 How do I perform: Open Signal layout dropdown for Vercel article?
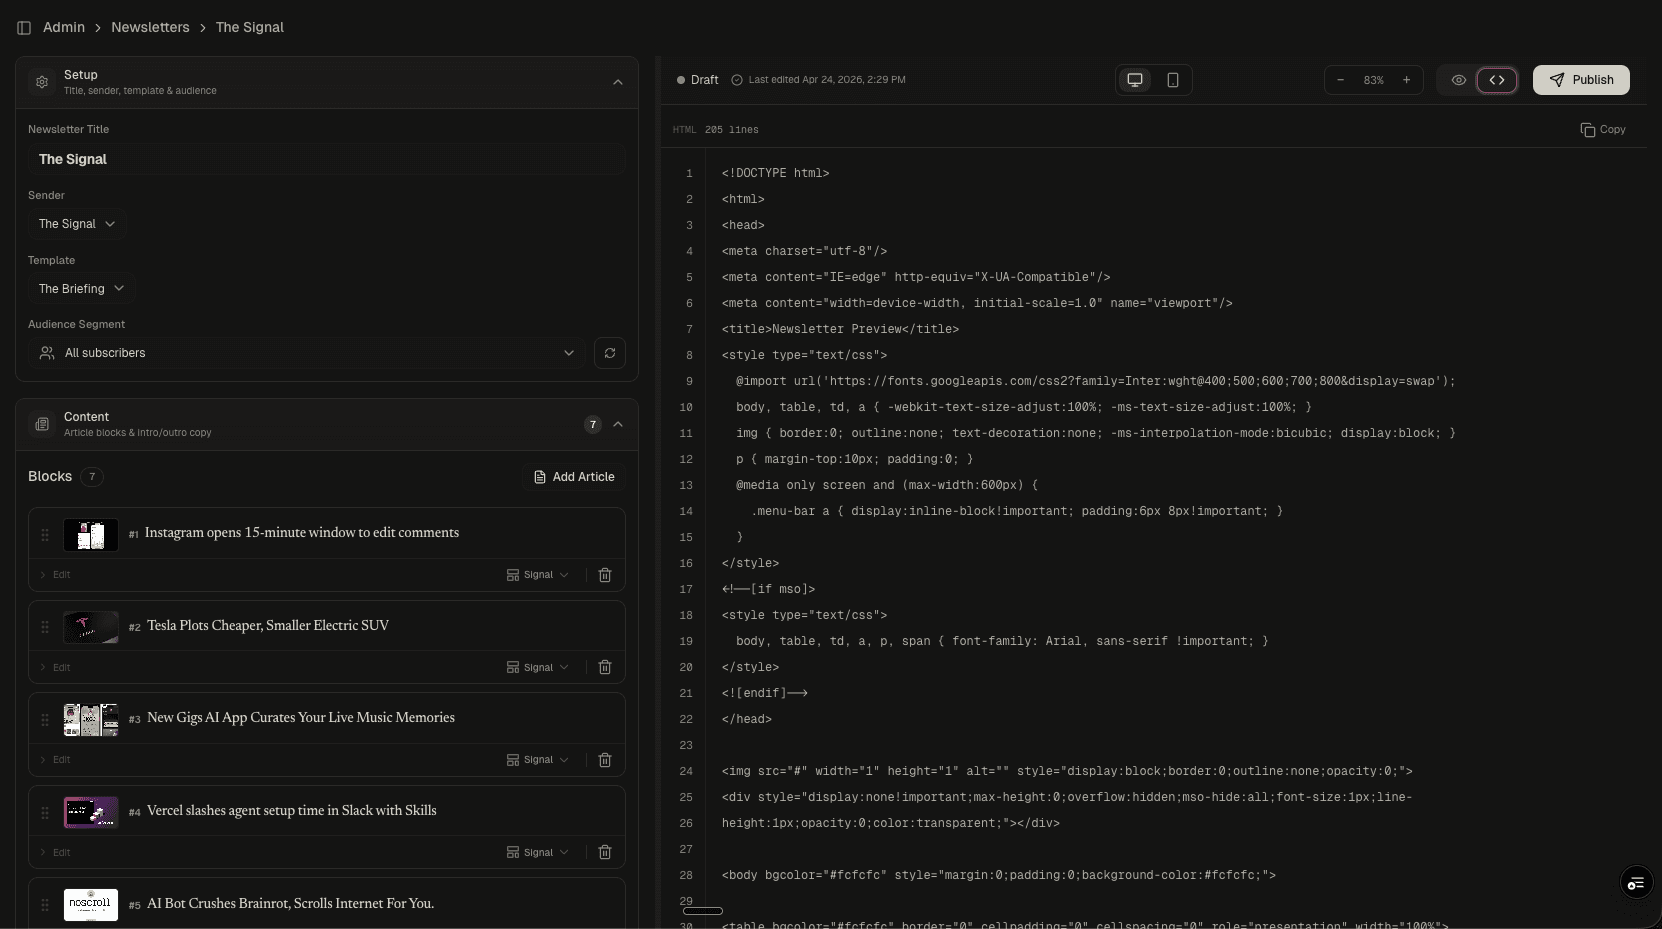538,853
